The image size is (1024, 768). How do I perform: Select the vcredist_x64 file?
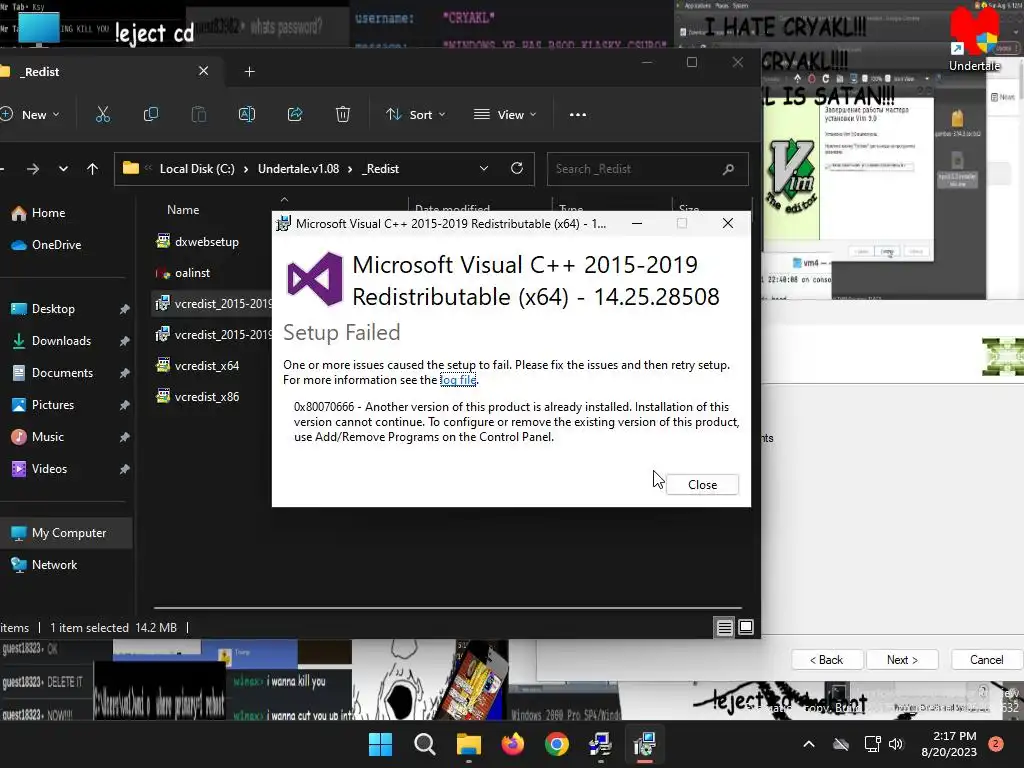coord(206,366)
